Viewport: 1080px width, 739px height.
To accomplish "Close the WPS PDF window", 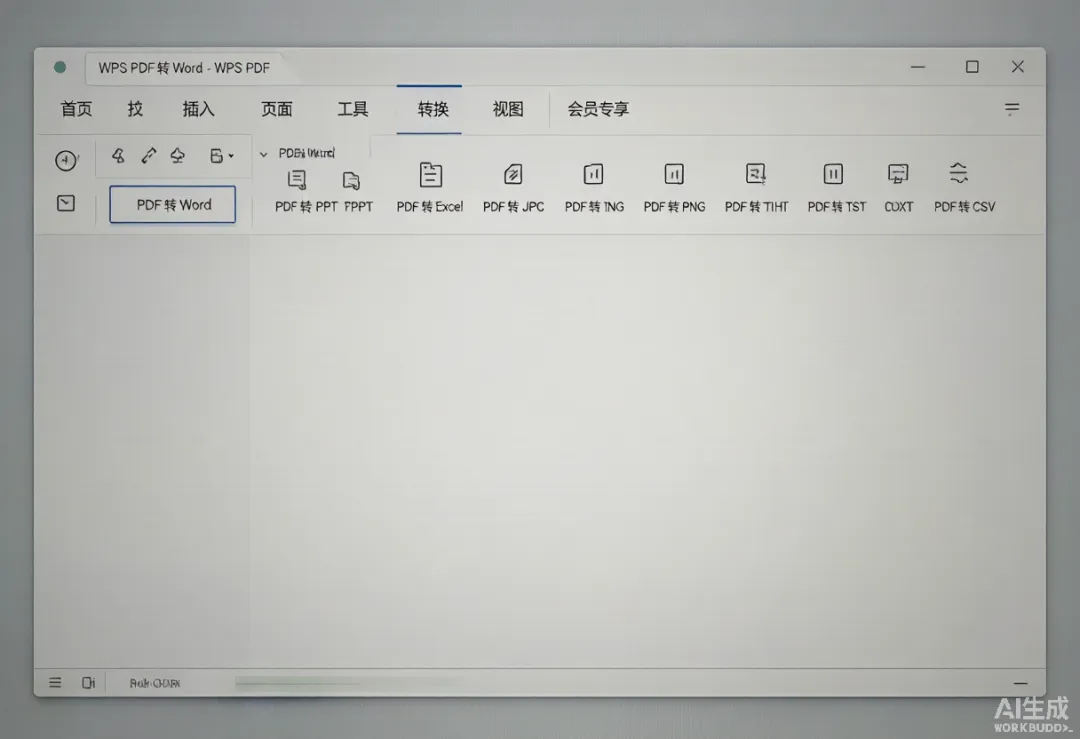I will (1017, 67).
